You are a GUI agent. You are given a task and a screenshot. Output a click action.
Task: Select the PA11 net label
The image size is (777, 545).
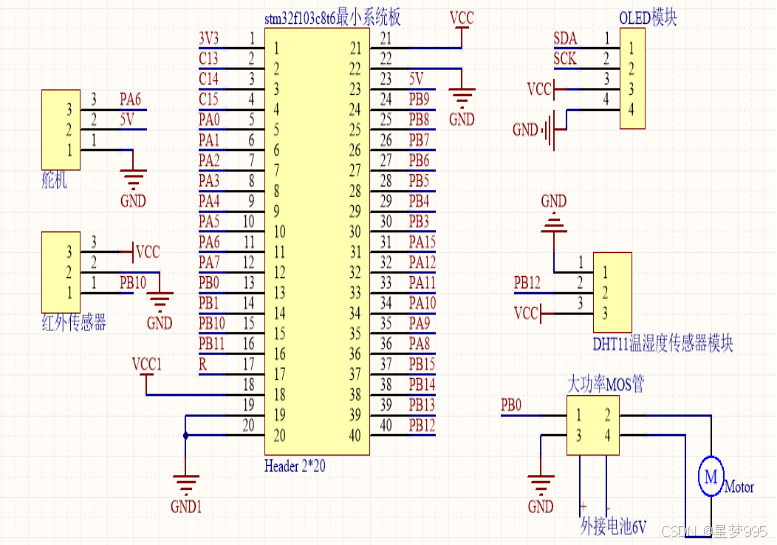click(422, 282)
